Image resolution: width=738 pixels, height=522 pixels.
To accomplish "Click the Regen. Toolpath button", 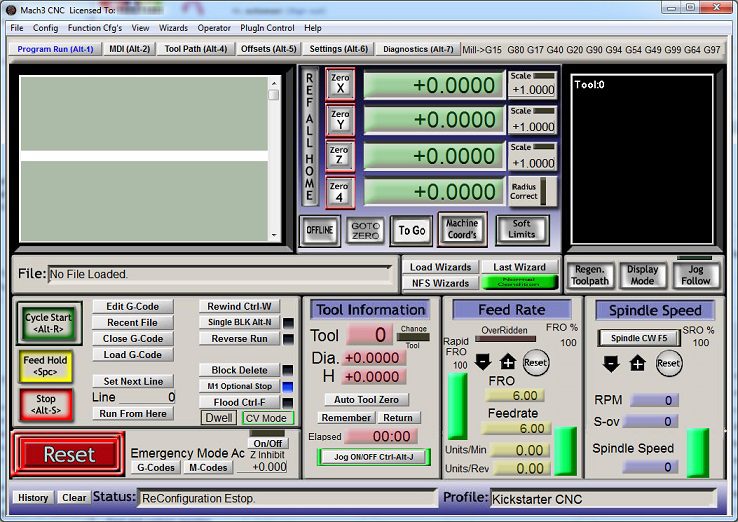I will [589, 275].
